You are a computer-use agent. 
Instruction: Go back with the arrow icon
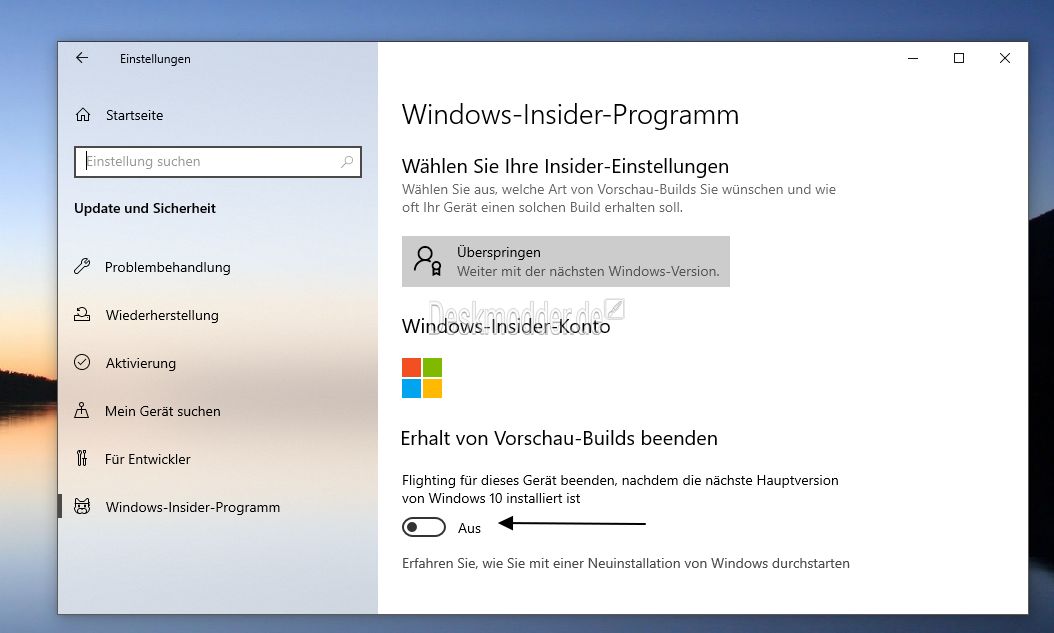82,58
